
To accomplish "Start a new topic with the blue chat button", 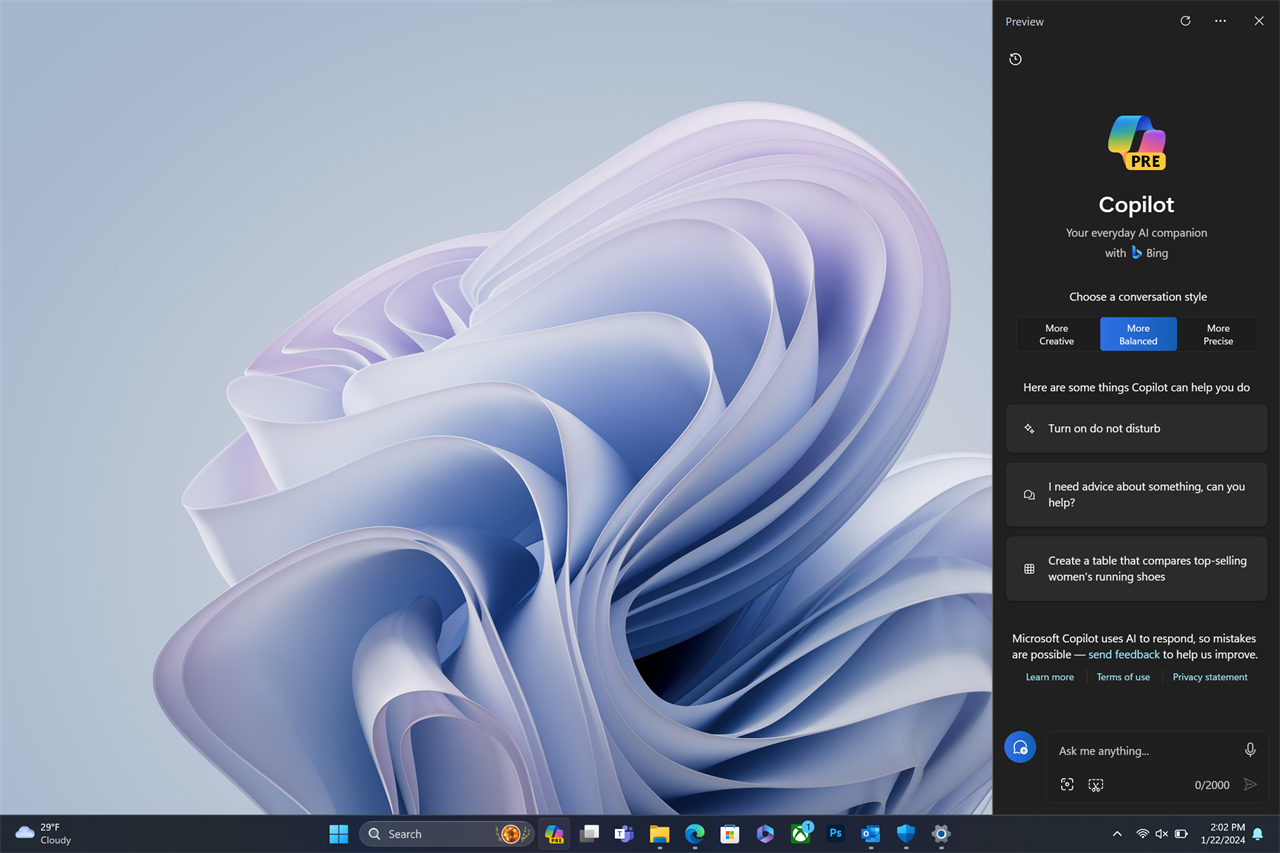I will point(1020,747).
